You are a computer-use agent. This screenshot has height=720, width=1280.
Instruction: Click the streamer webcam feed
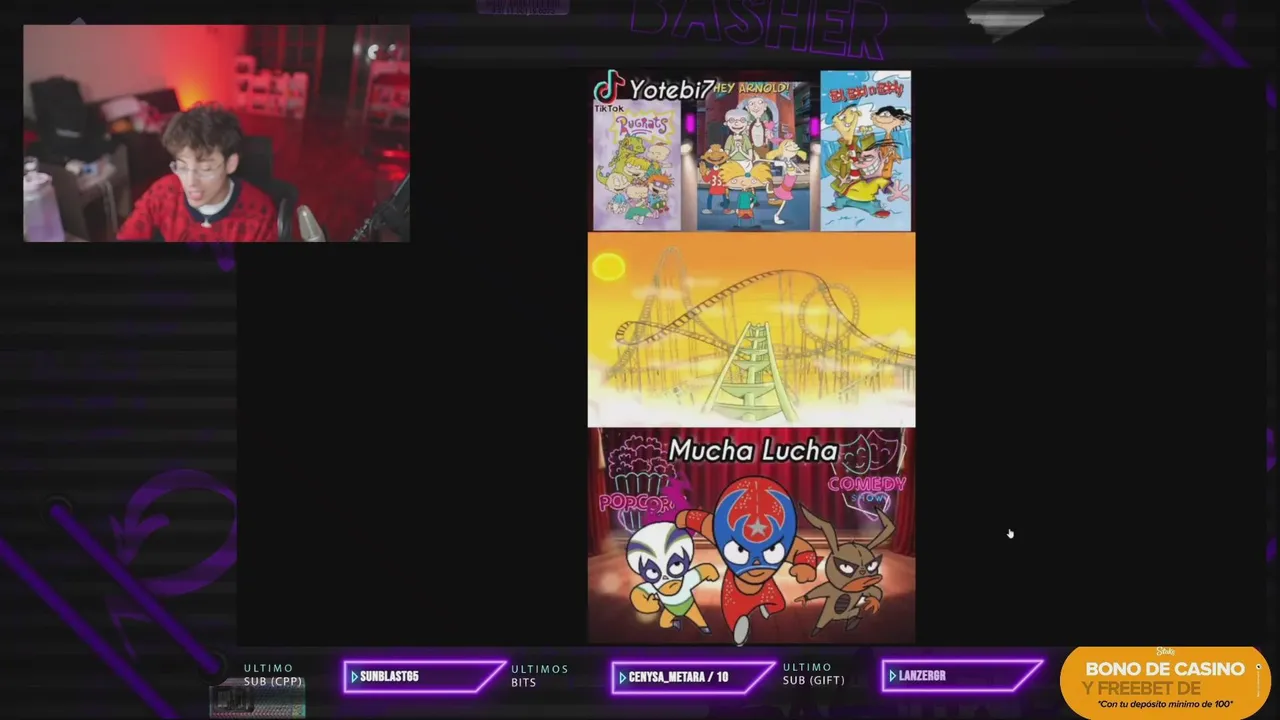216,133
